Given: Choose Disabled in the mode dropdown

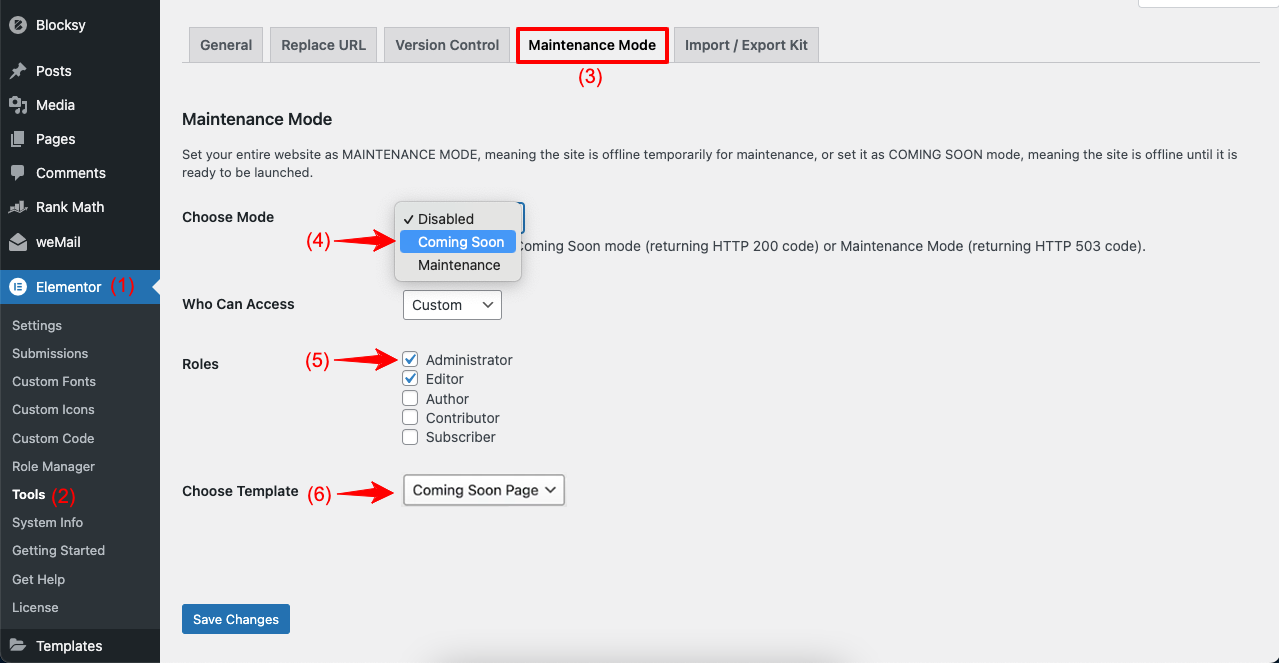Looking at the screenshot, I should point(458,219).
